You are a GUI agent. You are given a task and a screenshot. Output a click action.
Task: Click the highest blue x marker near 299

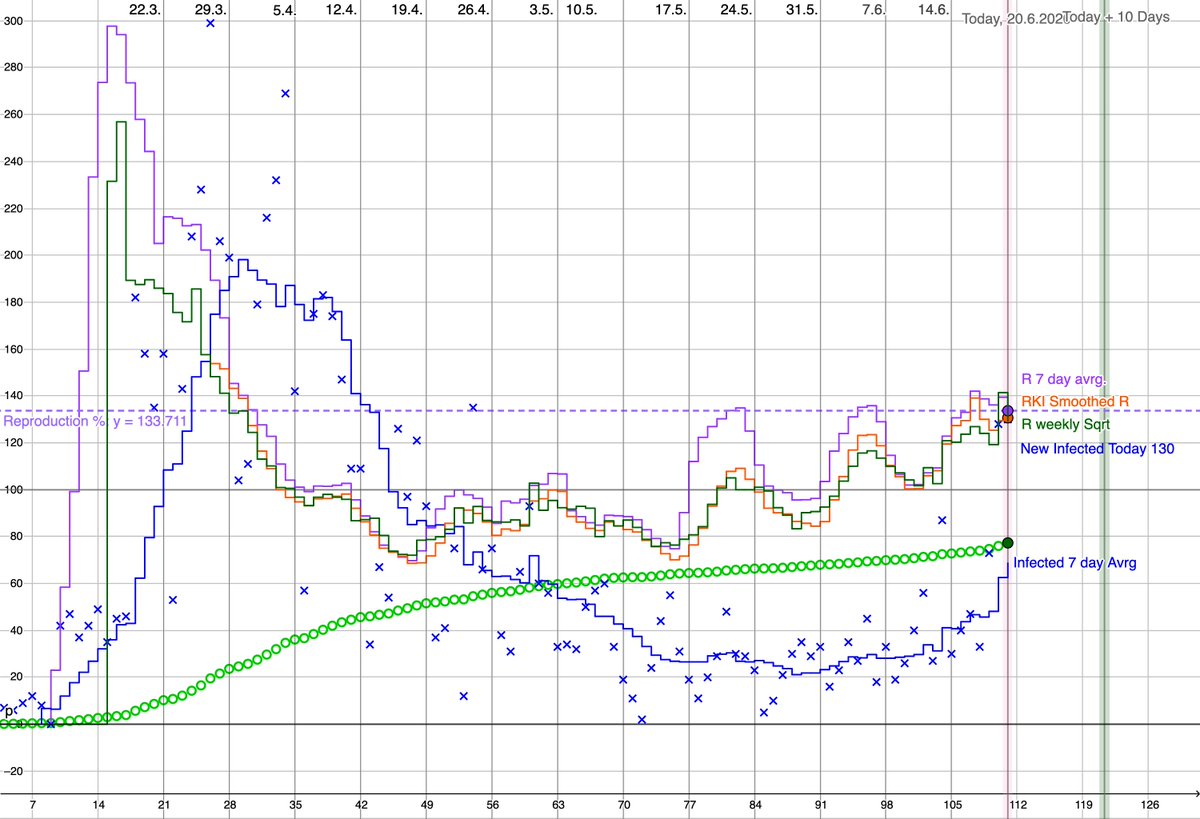click(x=210, y=22)
